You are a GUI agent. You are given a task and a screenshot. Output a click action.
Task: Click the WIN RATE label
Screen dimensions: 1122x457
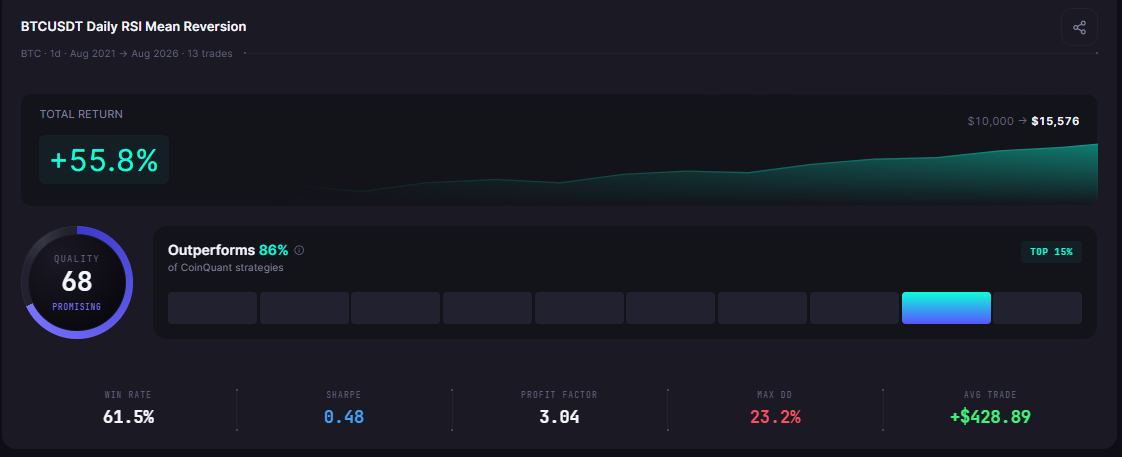pos(128,395)
